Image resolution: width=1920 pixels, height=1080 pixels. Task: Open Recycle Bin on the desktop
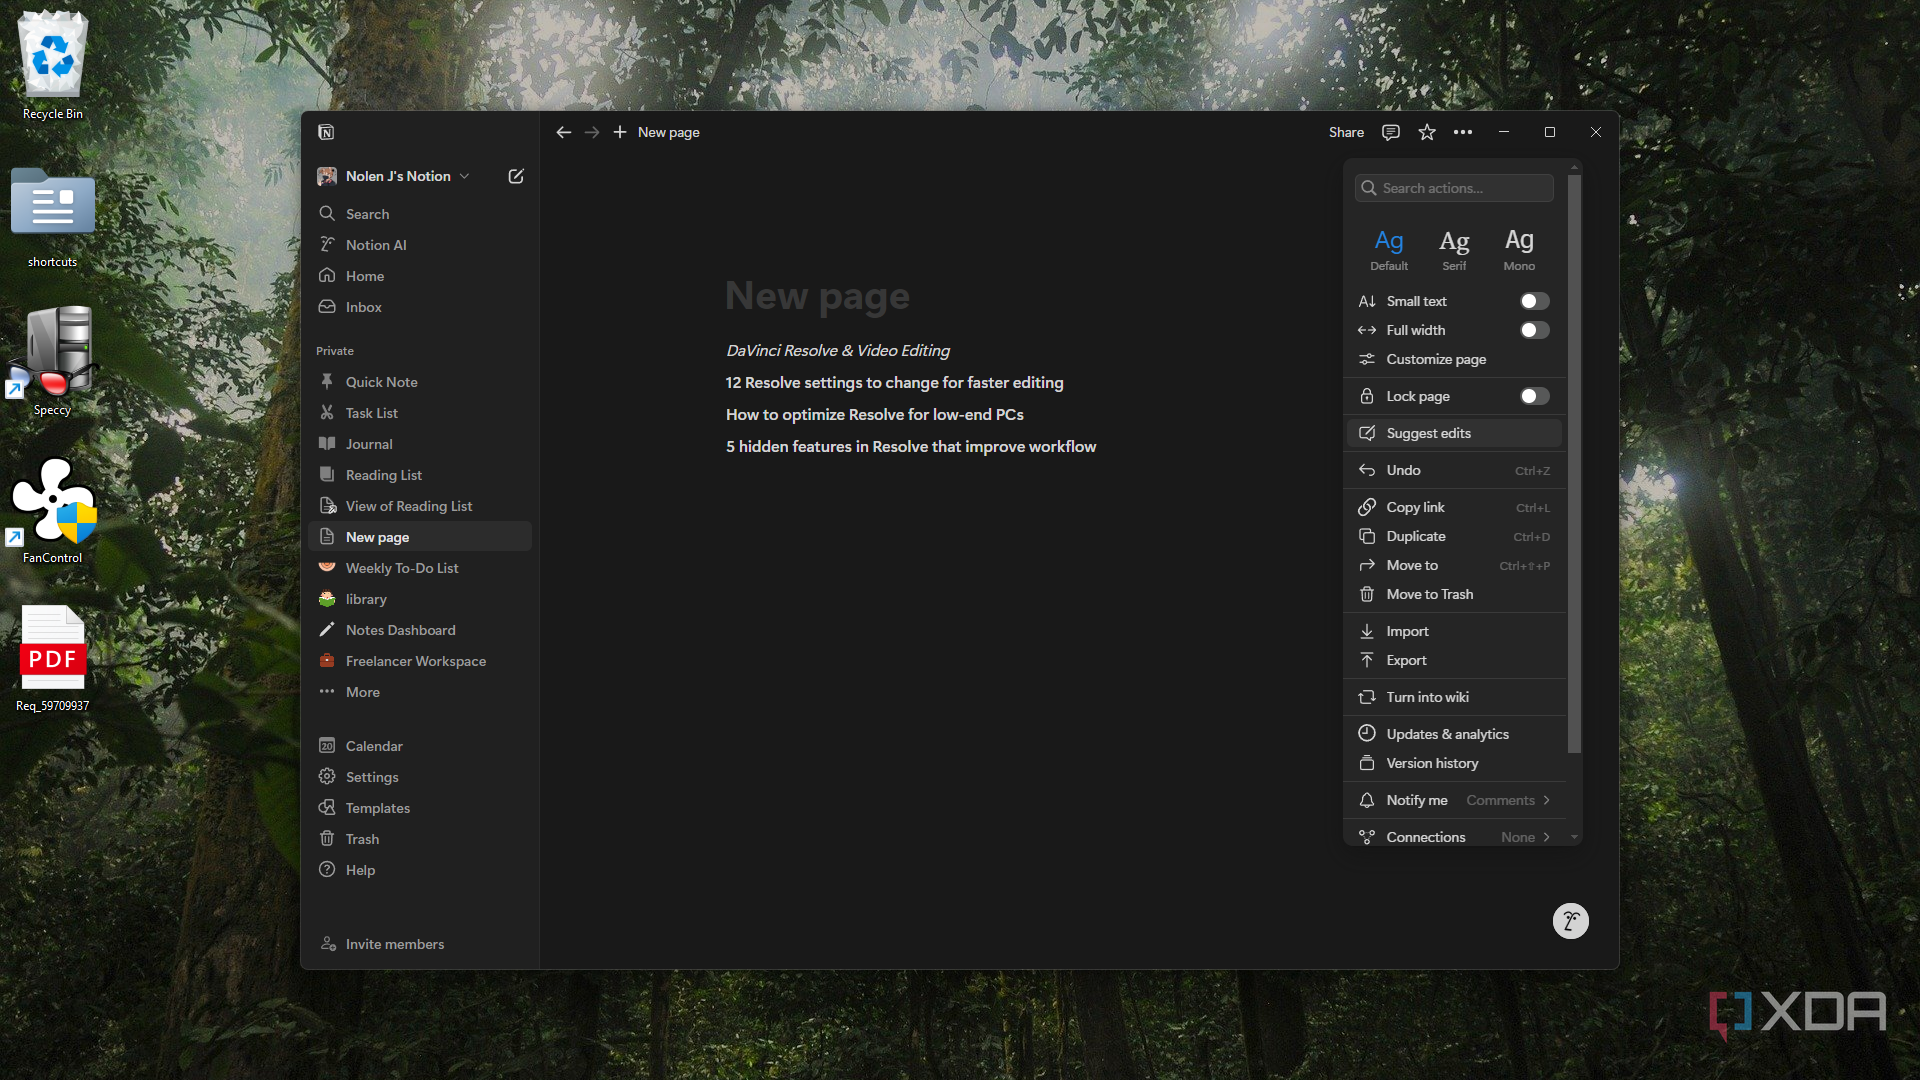pyautogui.click(x=53, y=65)
